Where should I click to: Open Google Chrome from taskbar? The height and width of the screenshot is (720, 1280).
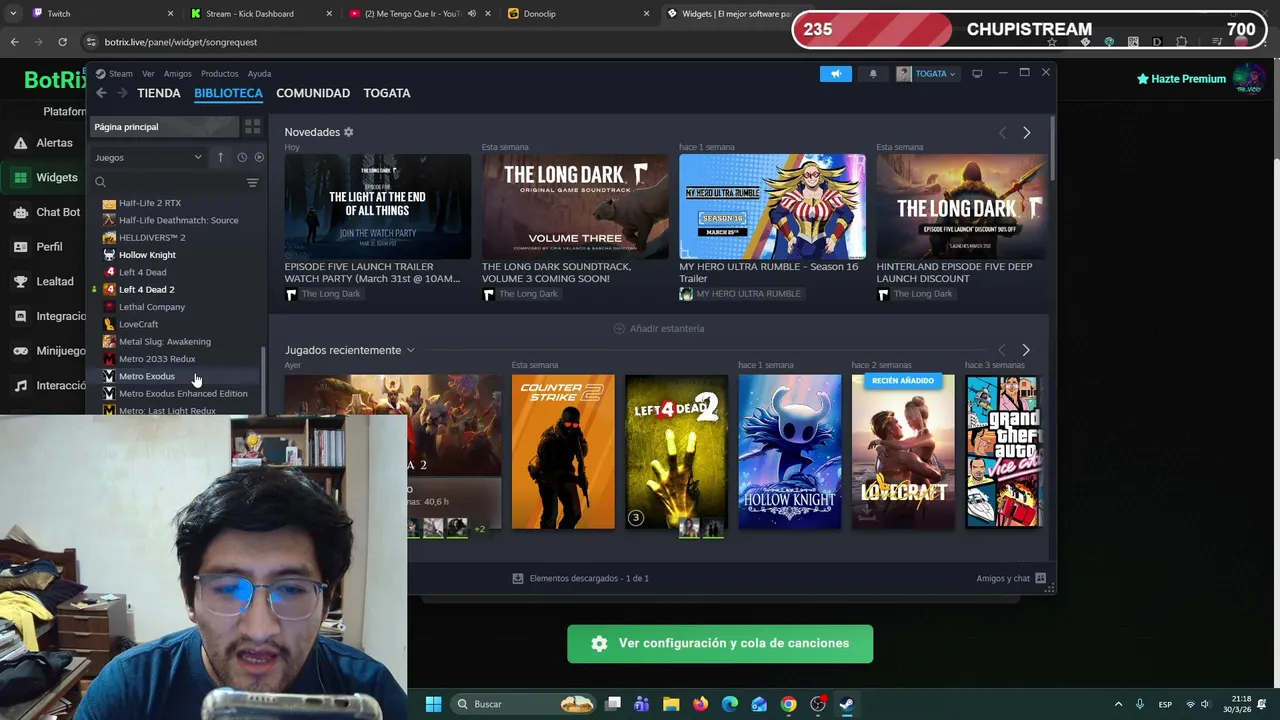pyautogui.click(x=789, y=704)
